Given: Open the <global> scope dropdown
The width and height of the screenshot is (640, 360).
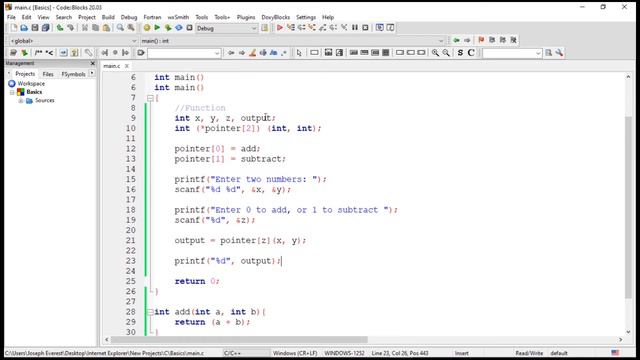Looking at the screenshot, I should [73, 41].
